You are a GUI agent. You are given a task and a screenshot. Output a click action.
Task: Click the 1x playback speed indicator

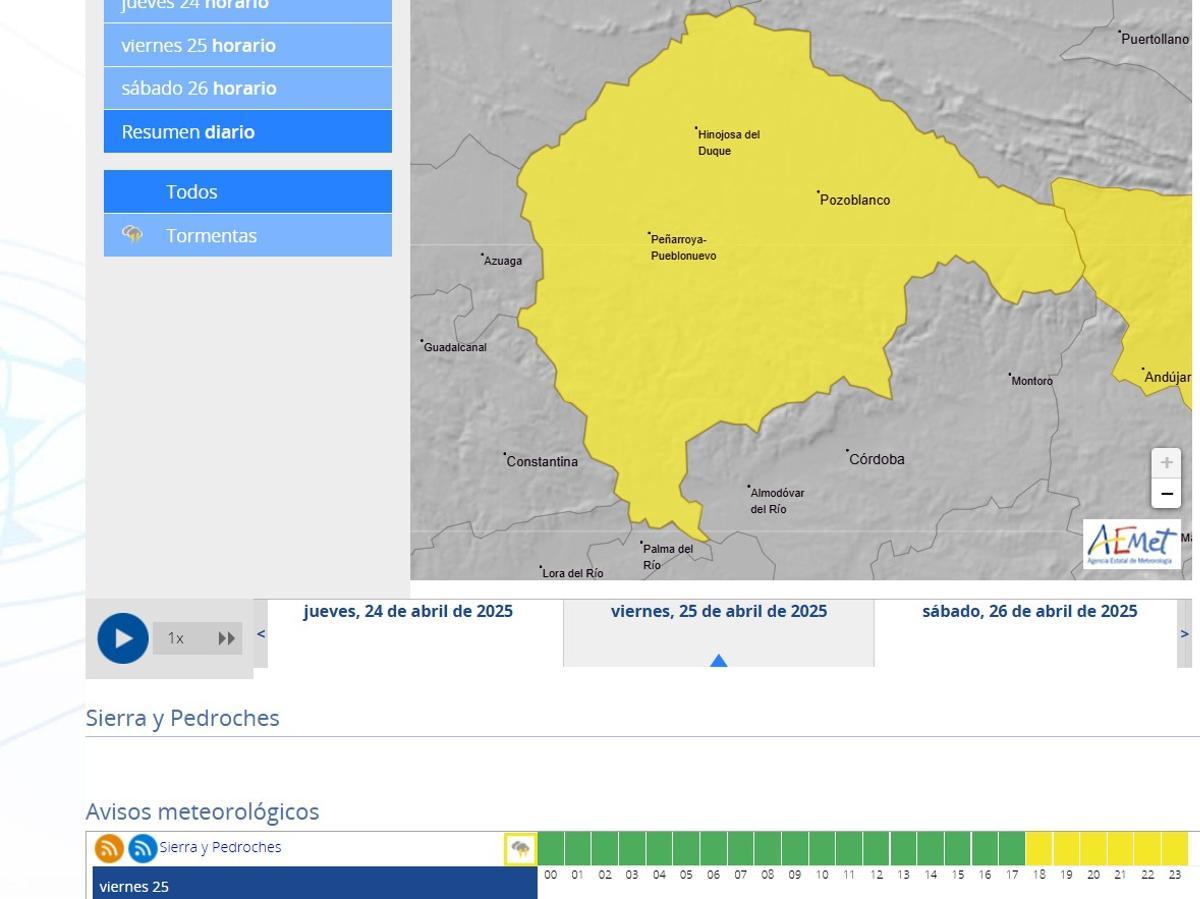tap(176, 638)
